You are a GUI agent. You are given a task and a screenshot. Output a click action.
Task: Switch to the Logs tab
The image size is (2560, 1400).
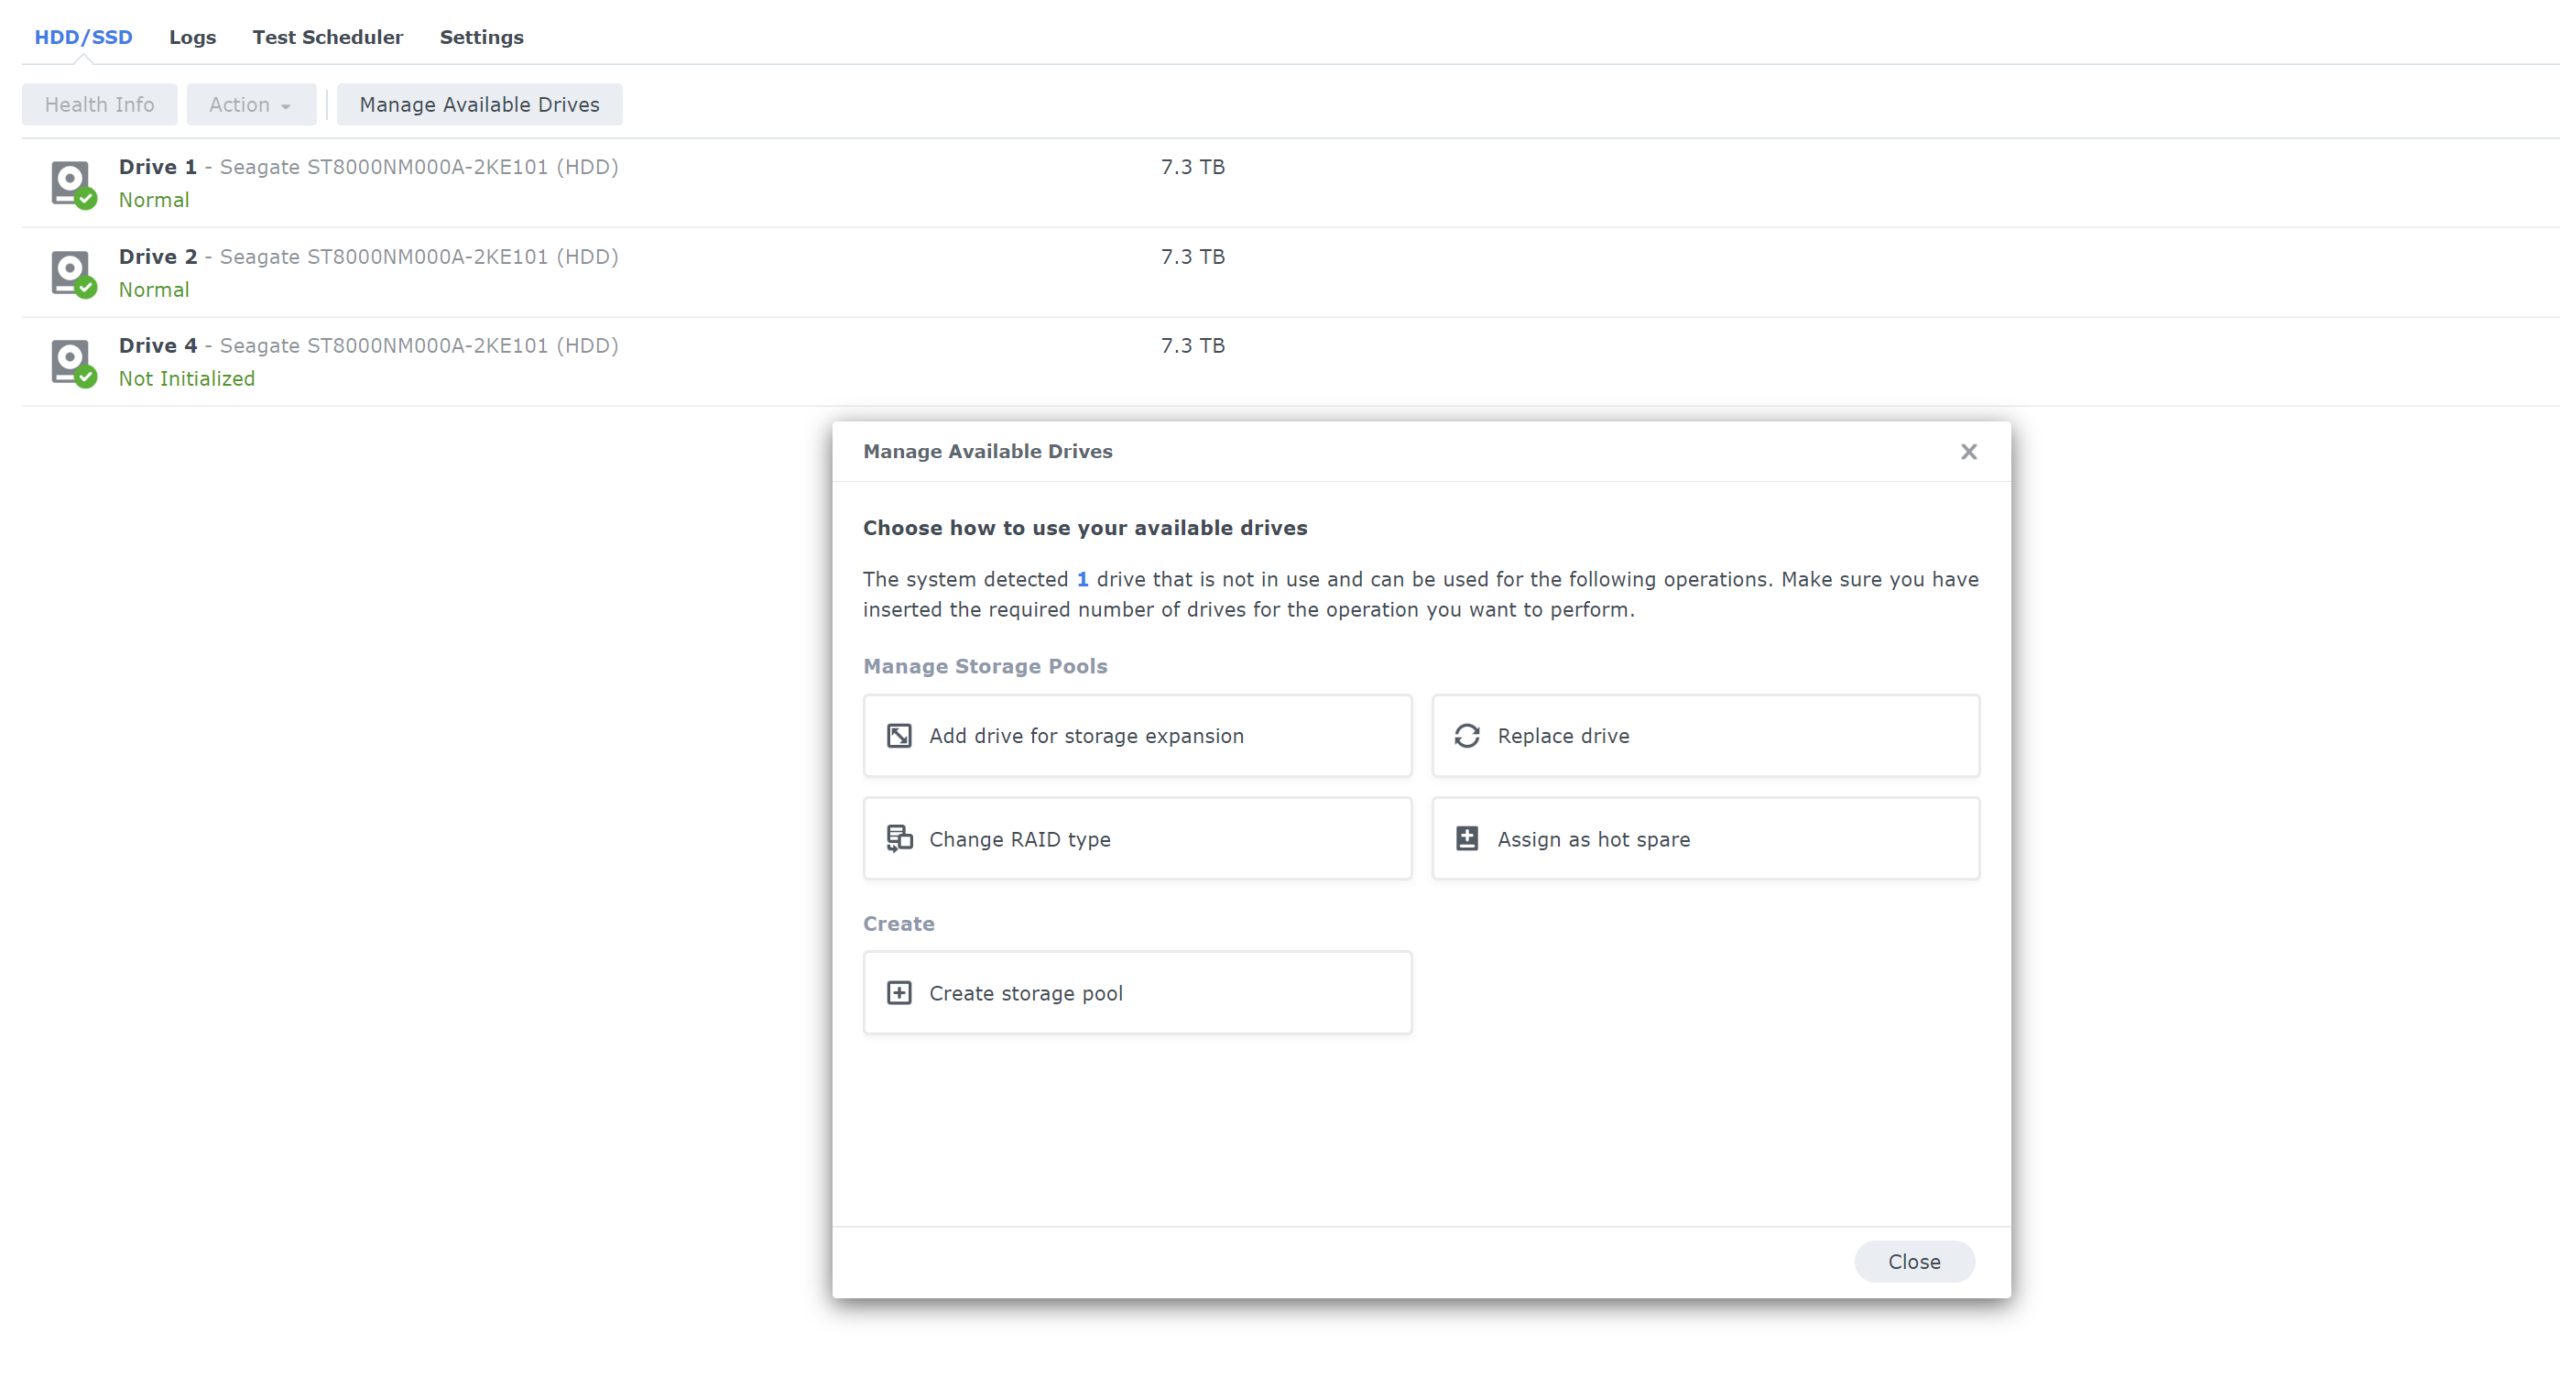pos(192,37)
